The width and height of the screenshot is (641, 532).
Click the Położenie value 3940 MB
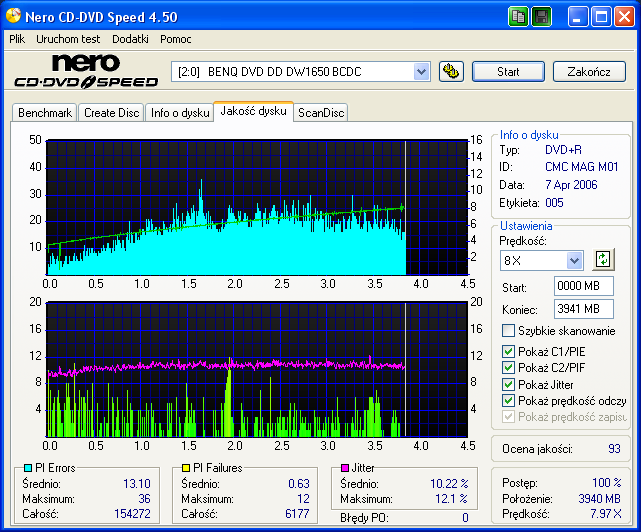point(599,499)
